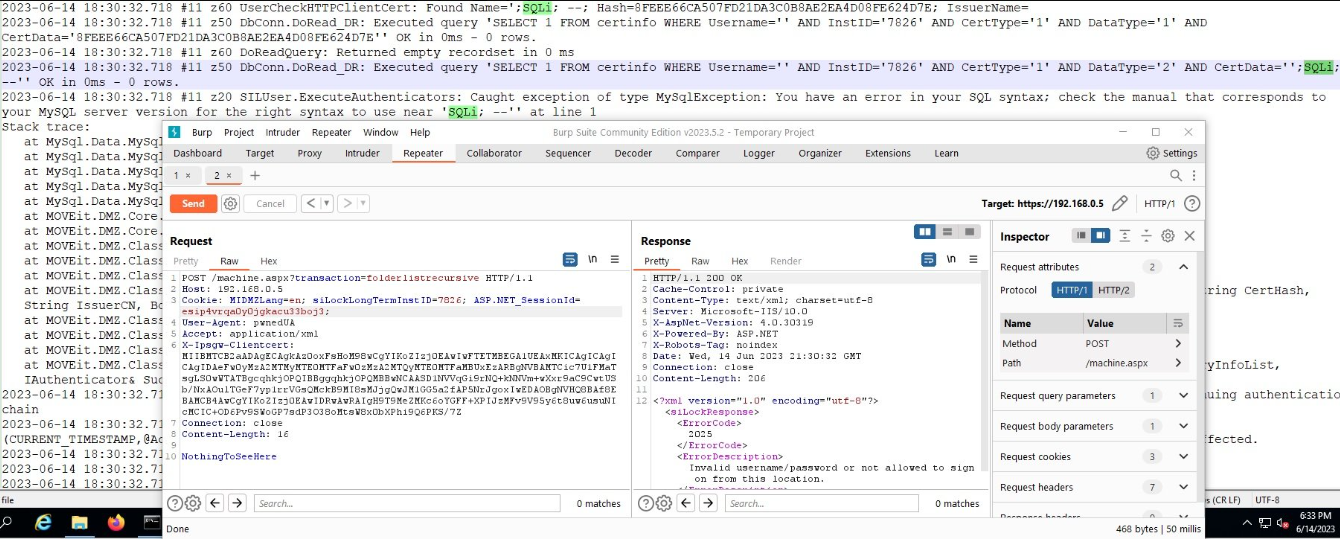Edit target with the pencil icon

1120,203
